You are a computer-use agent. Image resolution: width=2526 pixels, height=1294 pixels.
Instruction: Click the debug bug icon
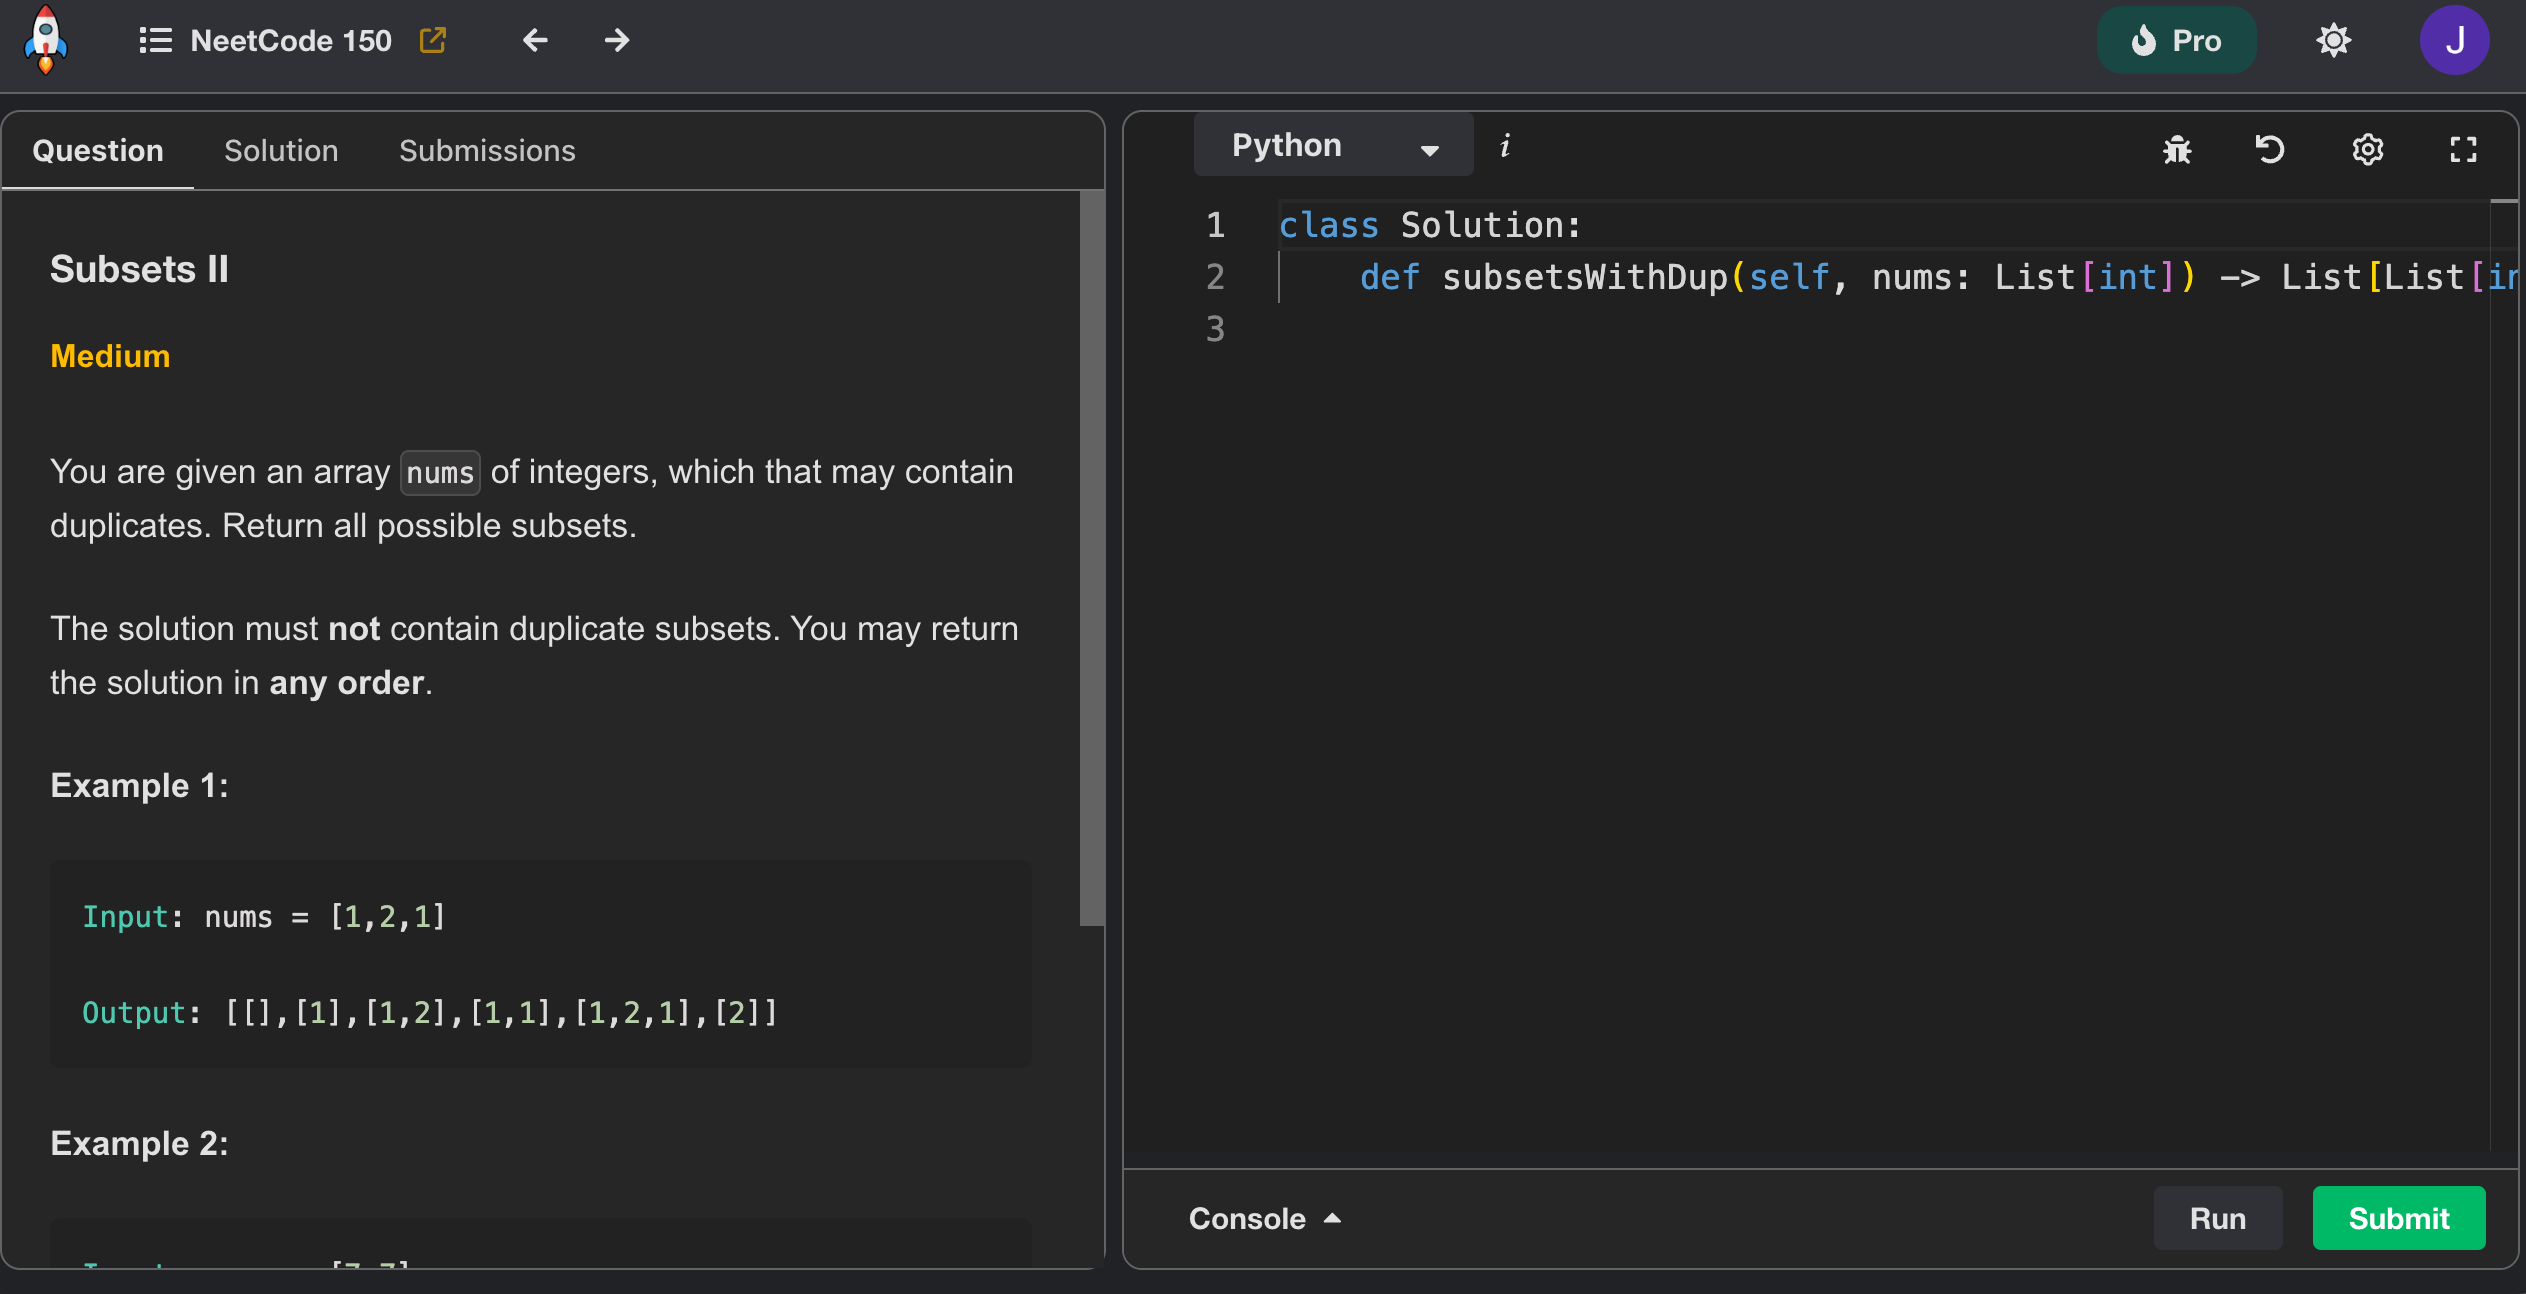click(x=2177, y=150)
